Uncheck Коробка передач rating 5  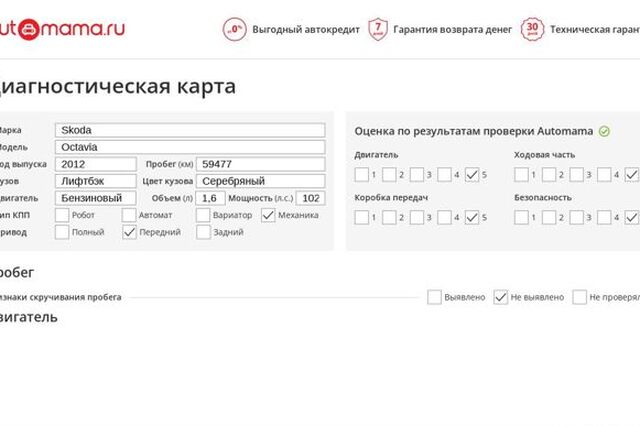point(472,217)
